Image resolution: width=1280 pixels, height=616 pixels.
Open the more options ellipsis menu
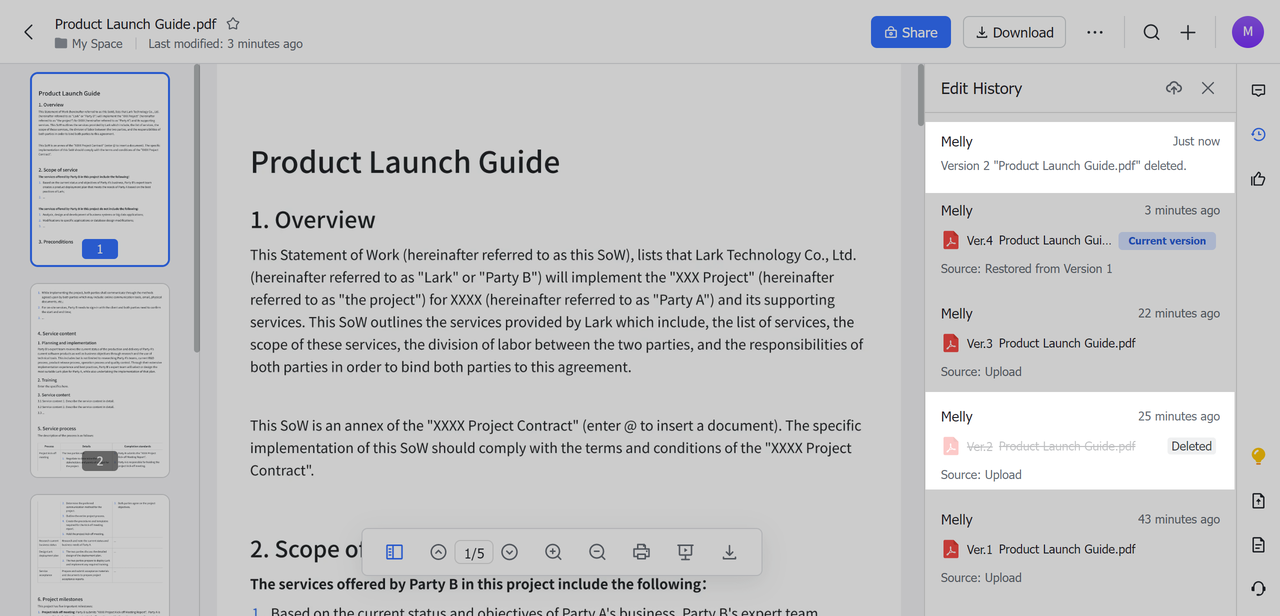(1094, 32)
